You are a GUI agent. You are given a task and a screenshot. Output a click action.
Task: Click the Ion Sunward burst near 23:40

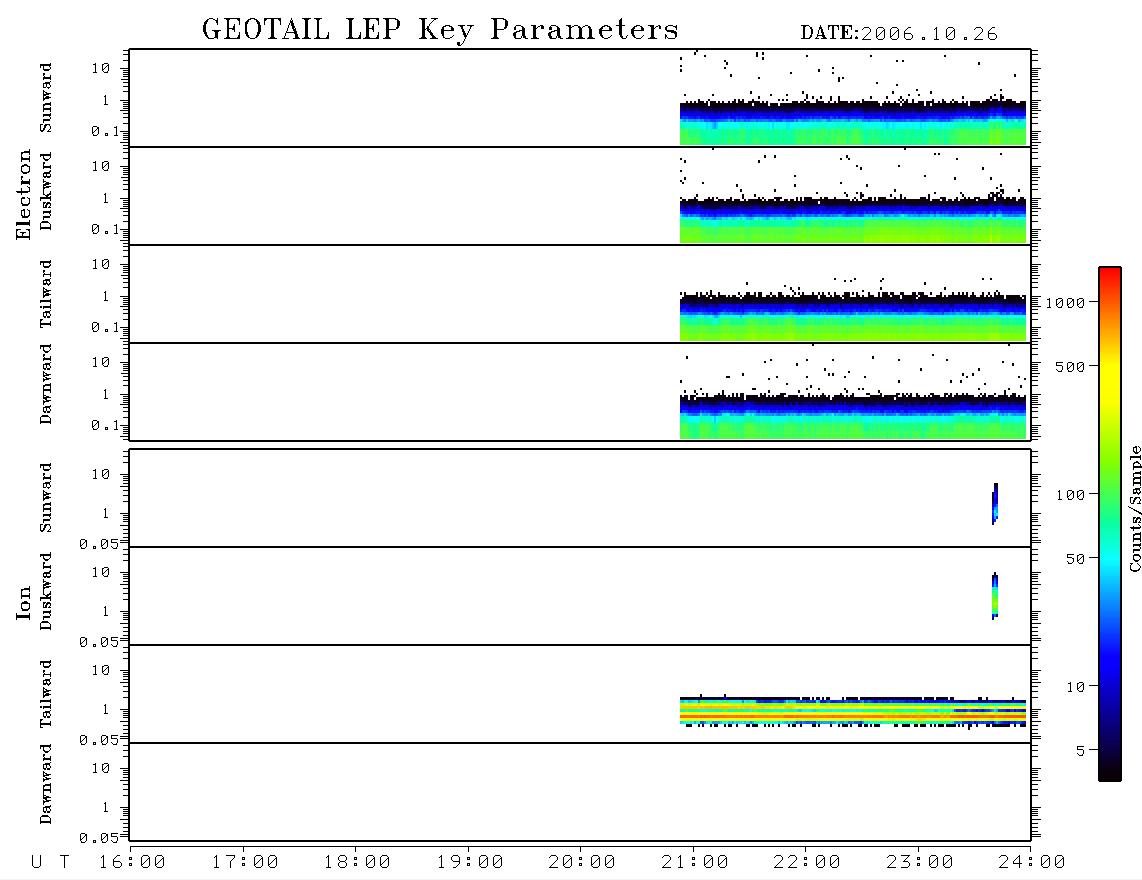coord(995,503)
